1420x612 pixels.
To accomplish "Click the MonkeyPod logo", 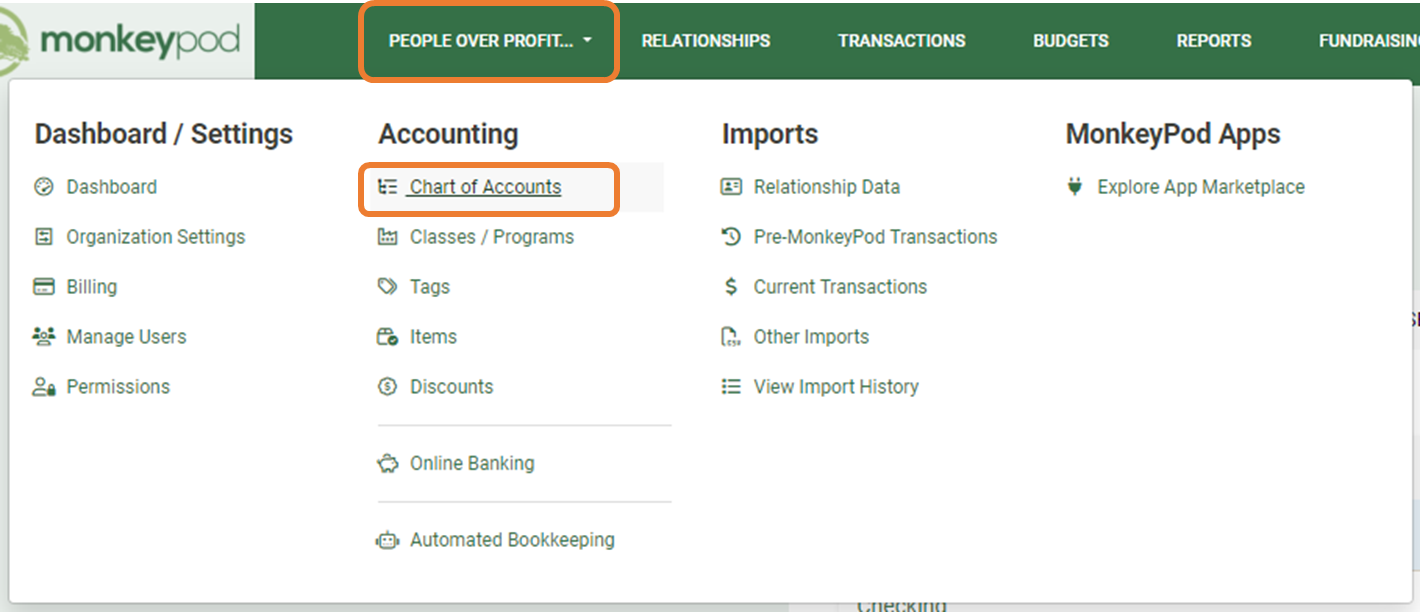I will (120, 41).
